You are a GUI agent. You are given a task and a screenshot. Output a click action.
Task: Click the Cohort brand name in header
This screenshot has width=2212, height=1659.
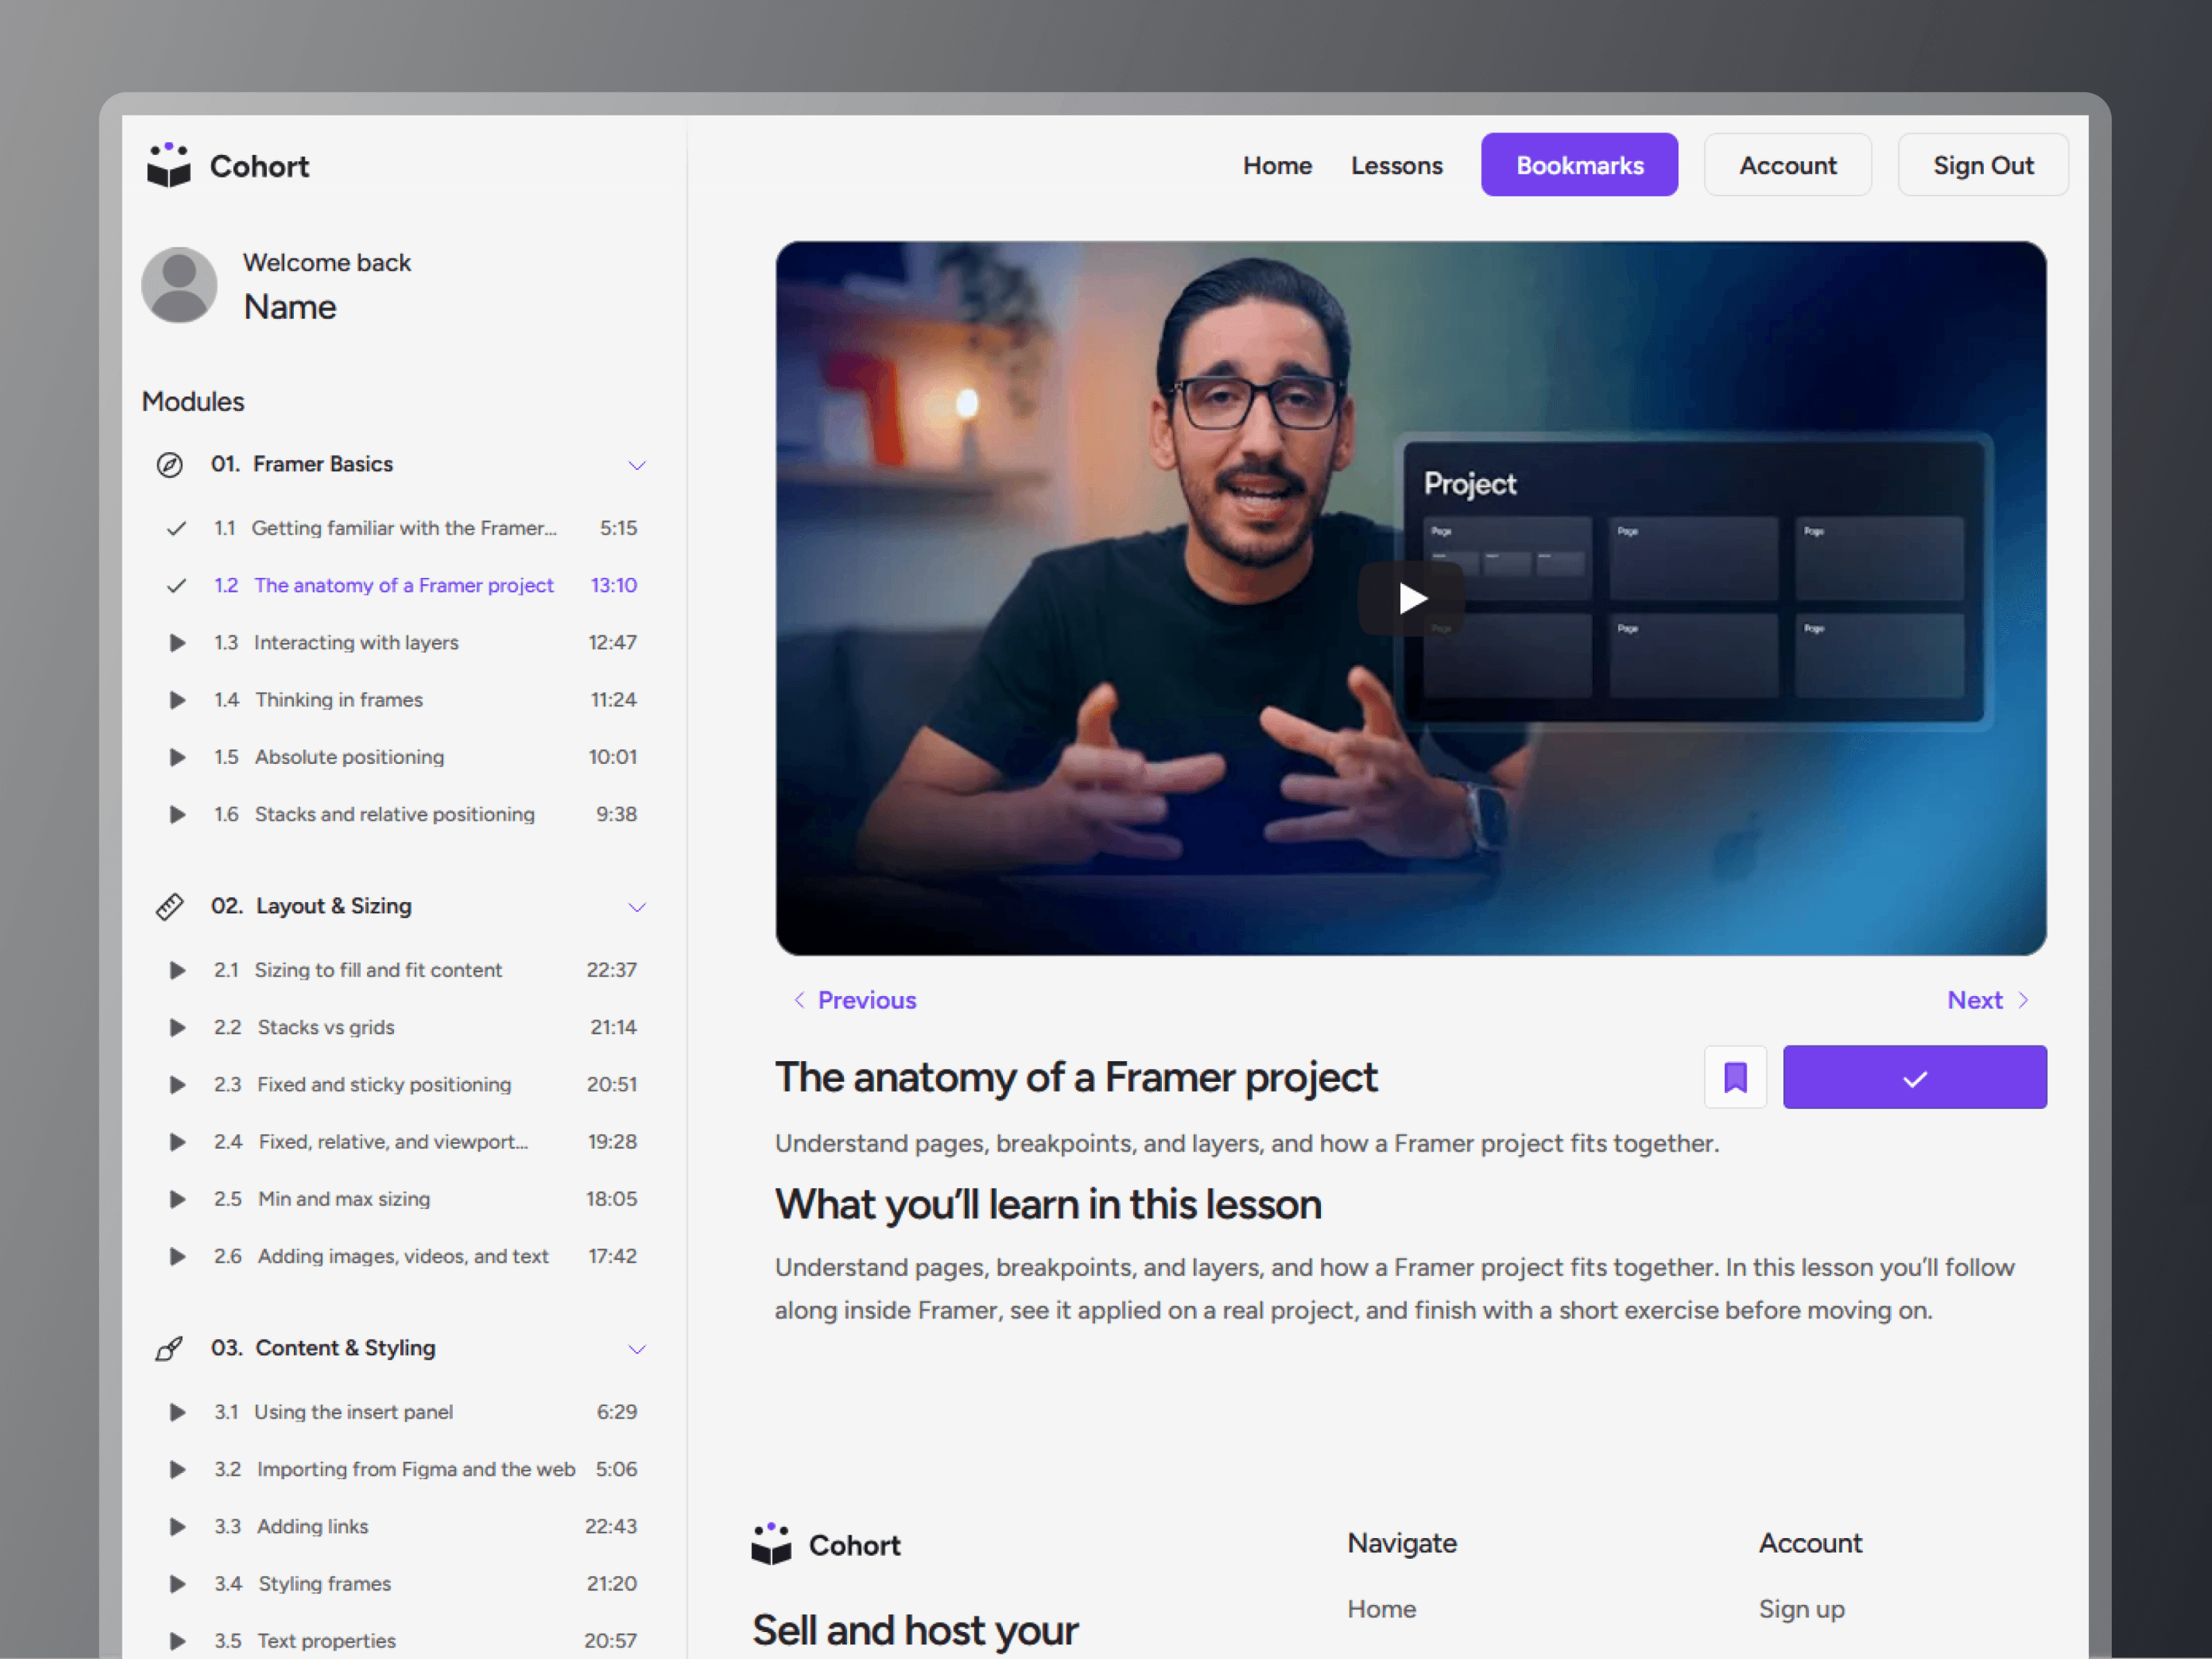point(259,166)
